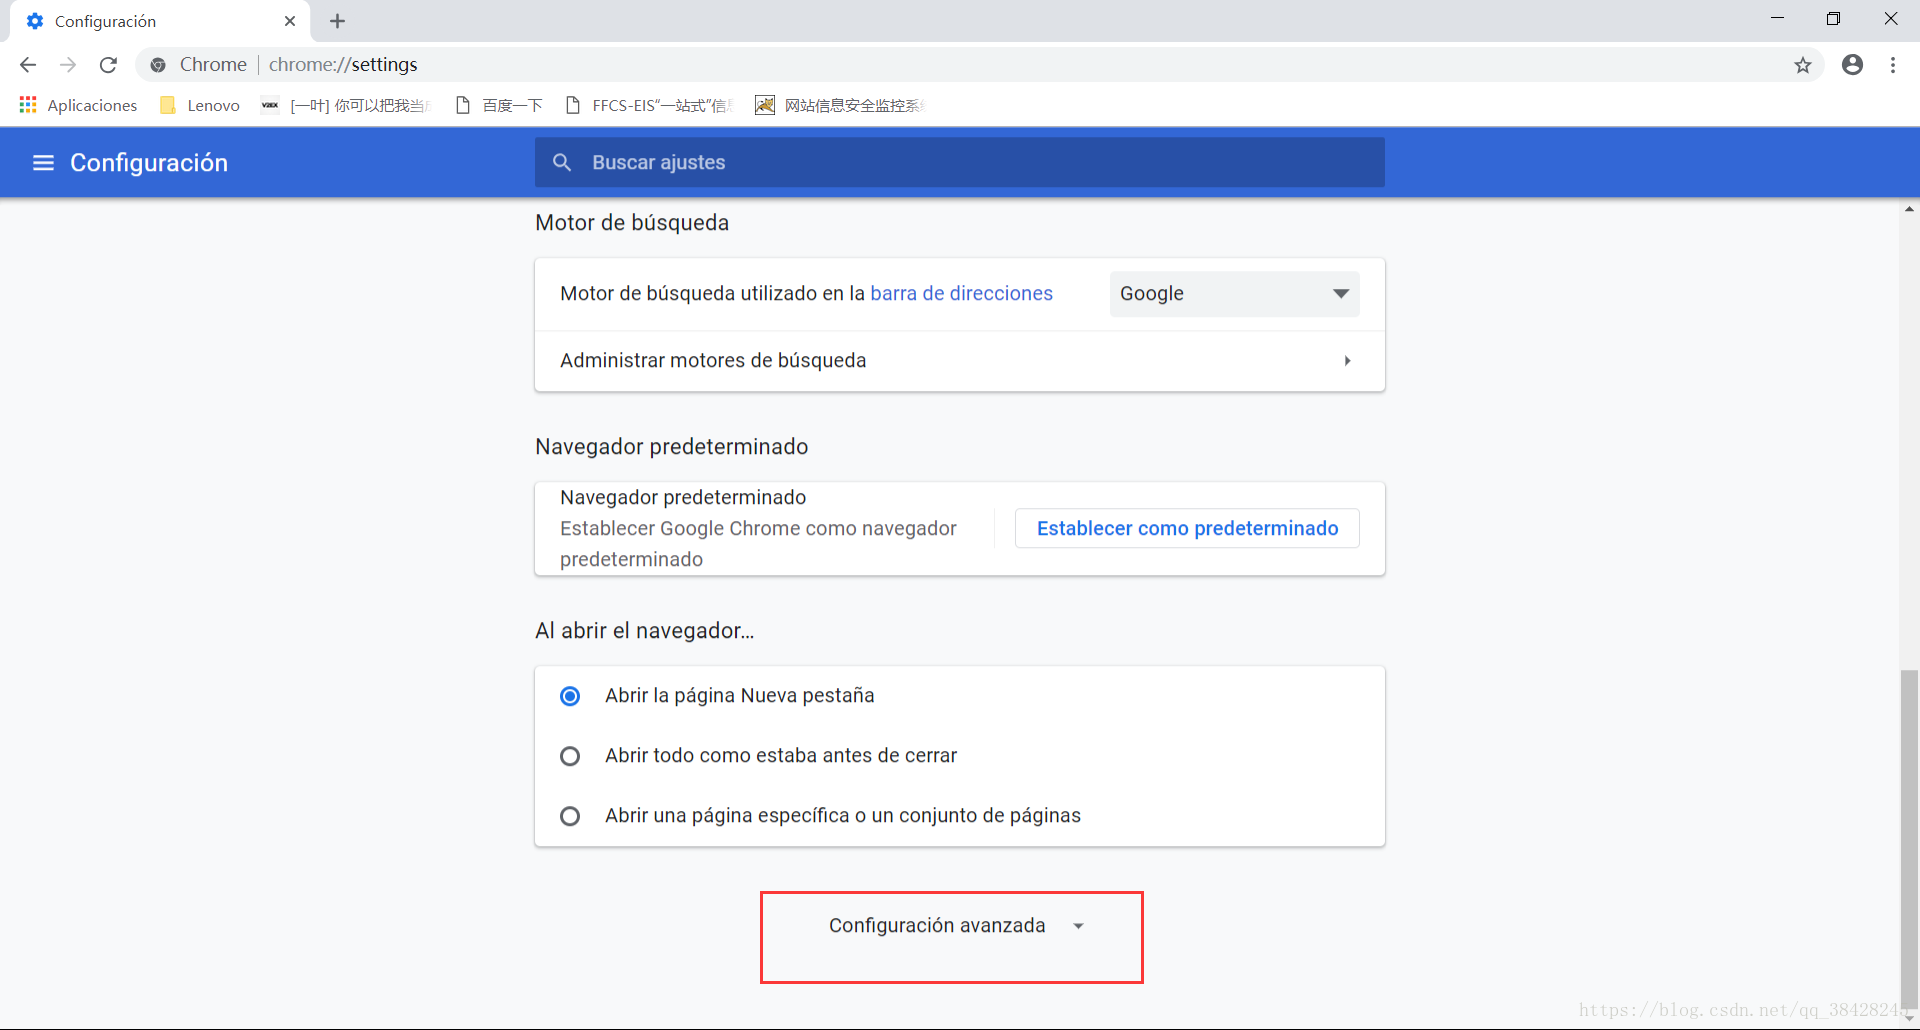Select the Configuración browser tab

tap(160, 21)
